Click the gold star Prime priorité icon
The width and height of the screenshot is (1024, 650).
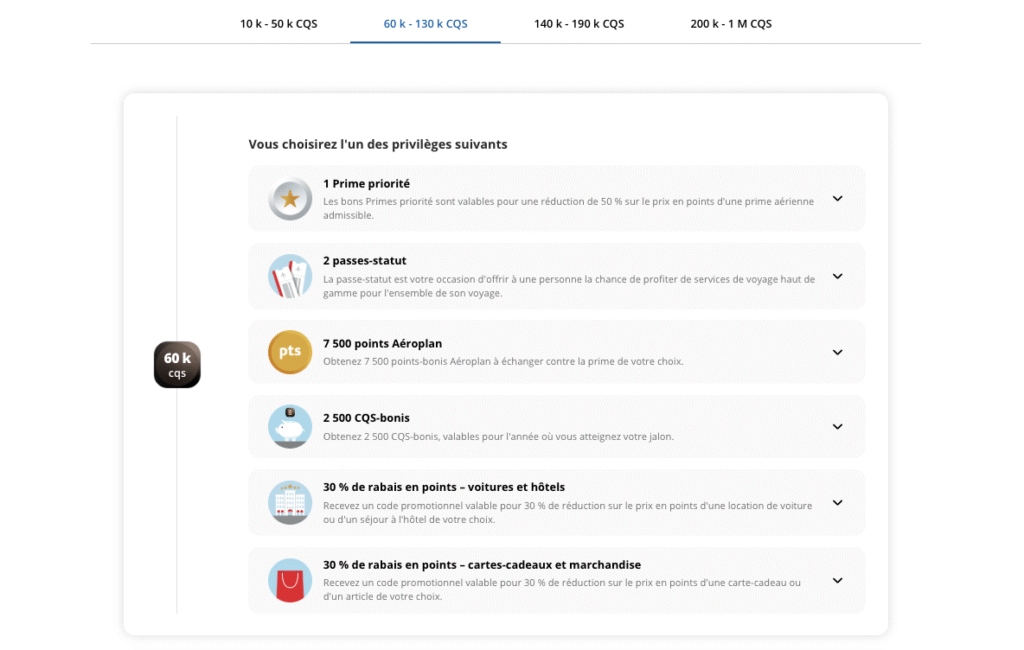(x=289, y=199)
